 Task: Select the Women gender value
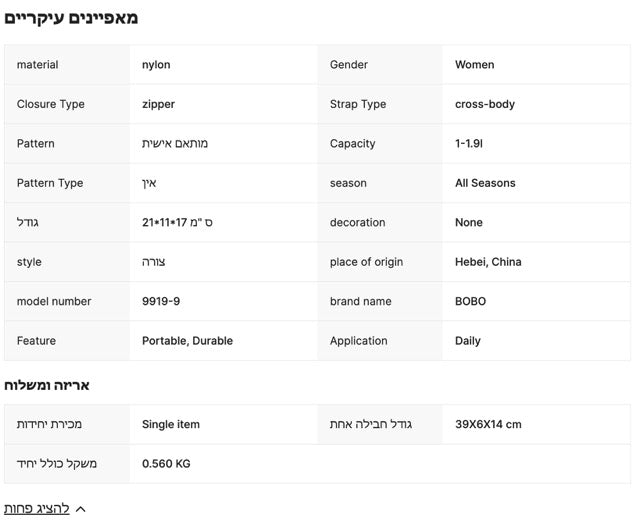[475, 64]
